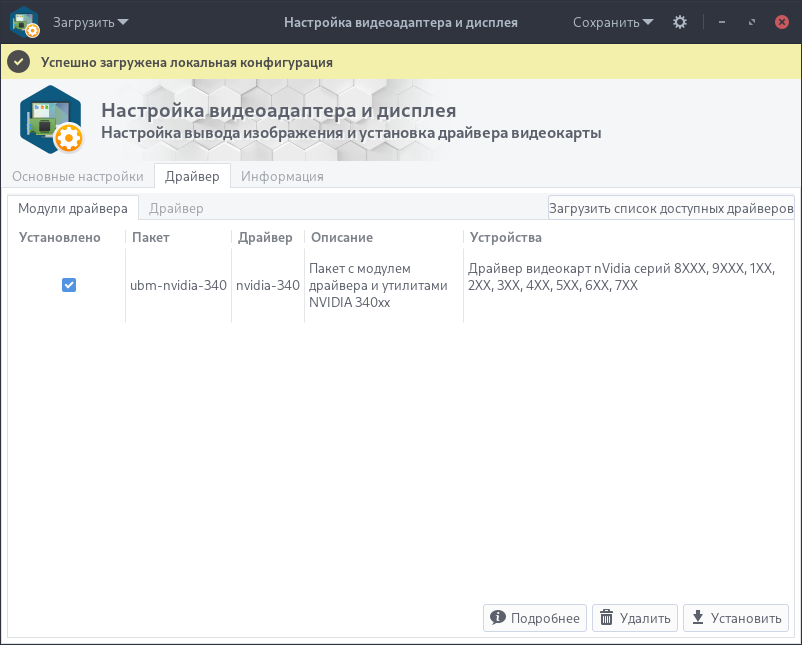Open the Информация tab
802x645 pixels.
click(x=282, y=176)
